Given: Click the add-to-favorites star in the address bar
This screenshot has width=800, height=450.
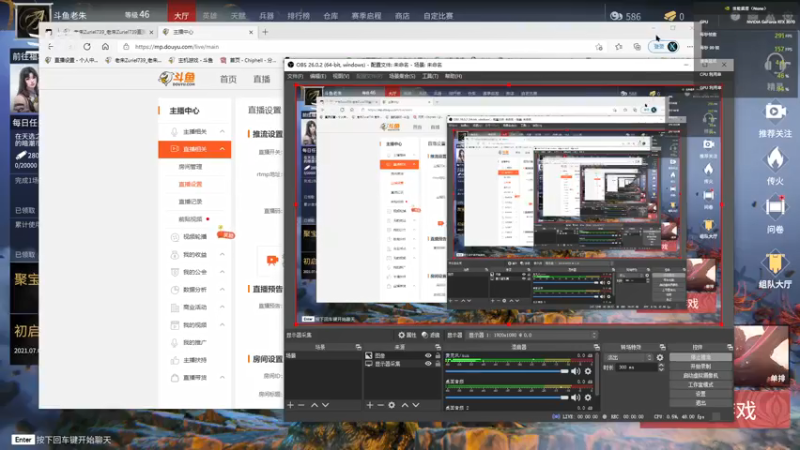Looking at the screenshot, I should pyautogui.click(x=599, y=46).
